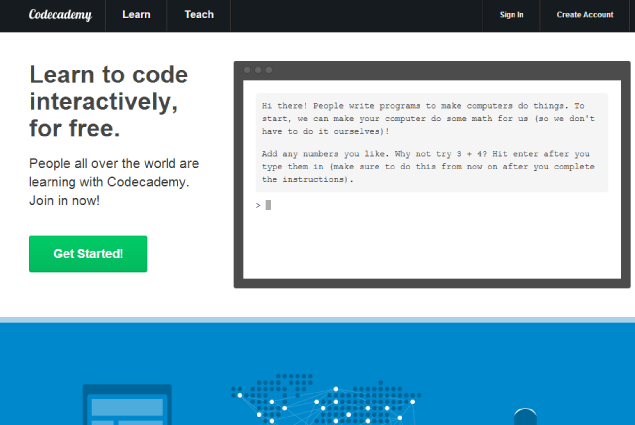635x425 pixels.
Task: Click the dotted world map graphic
Action: point(326,399)
